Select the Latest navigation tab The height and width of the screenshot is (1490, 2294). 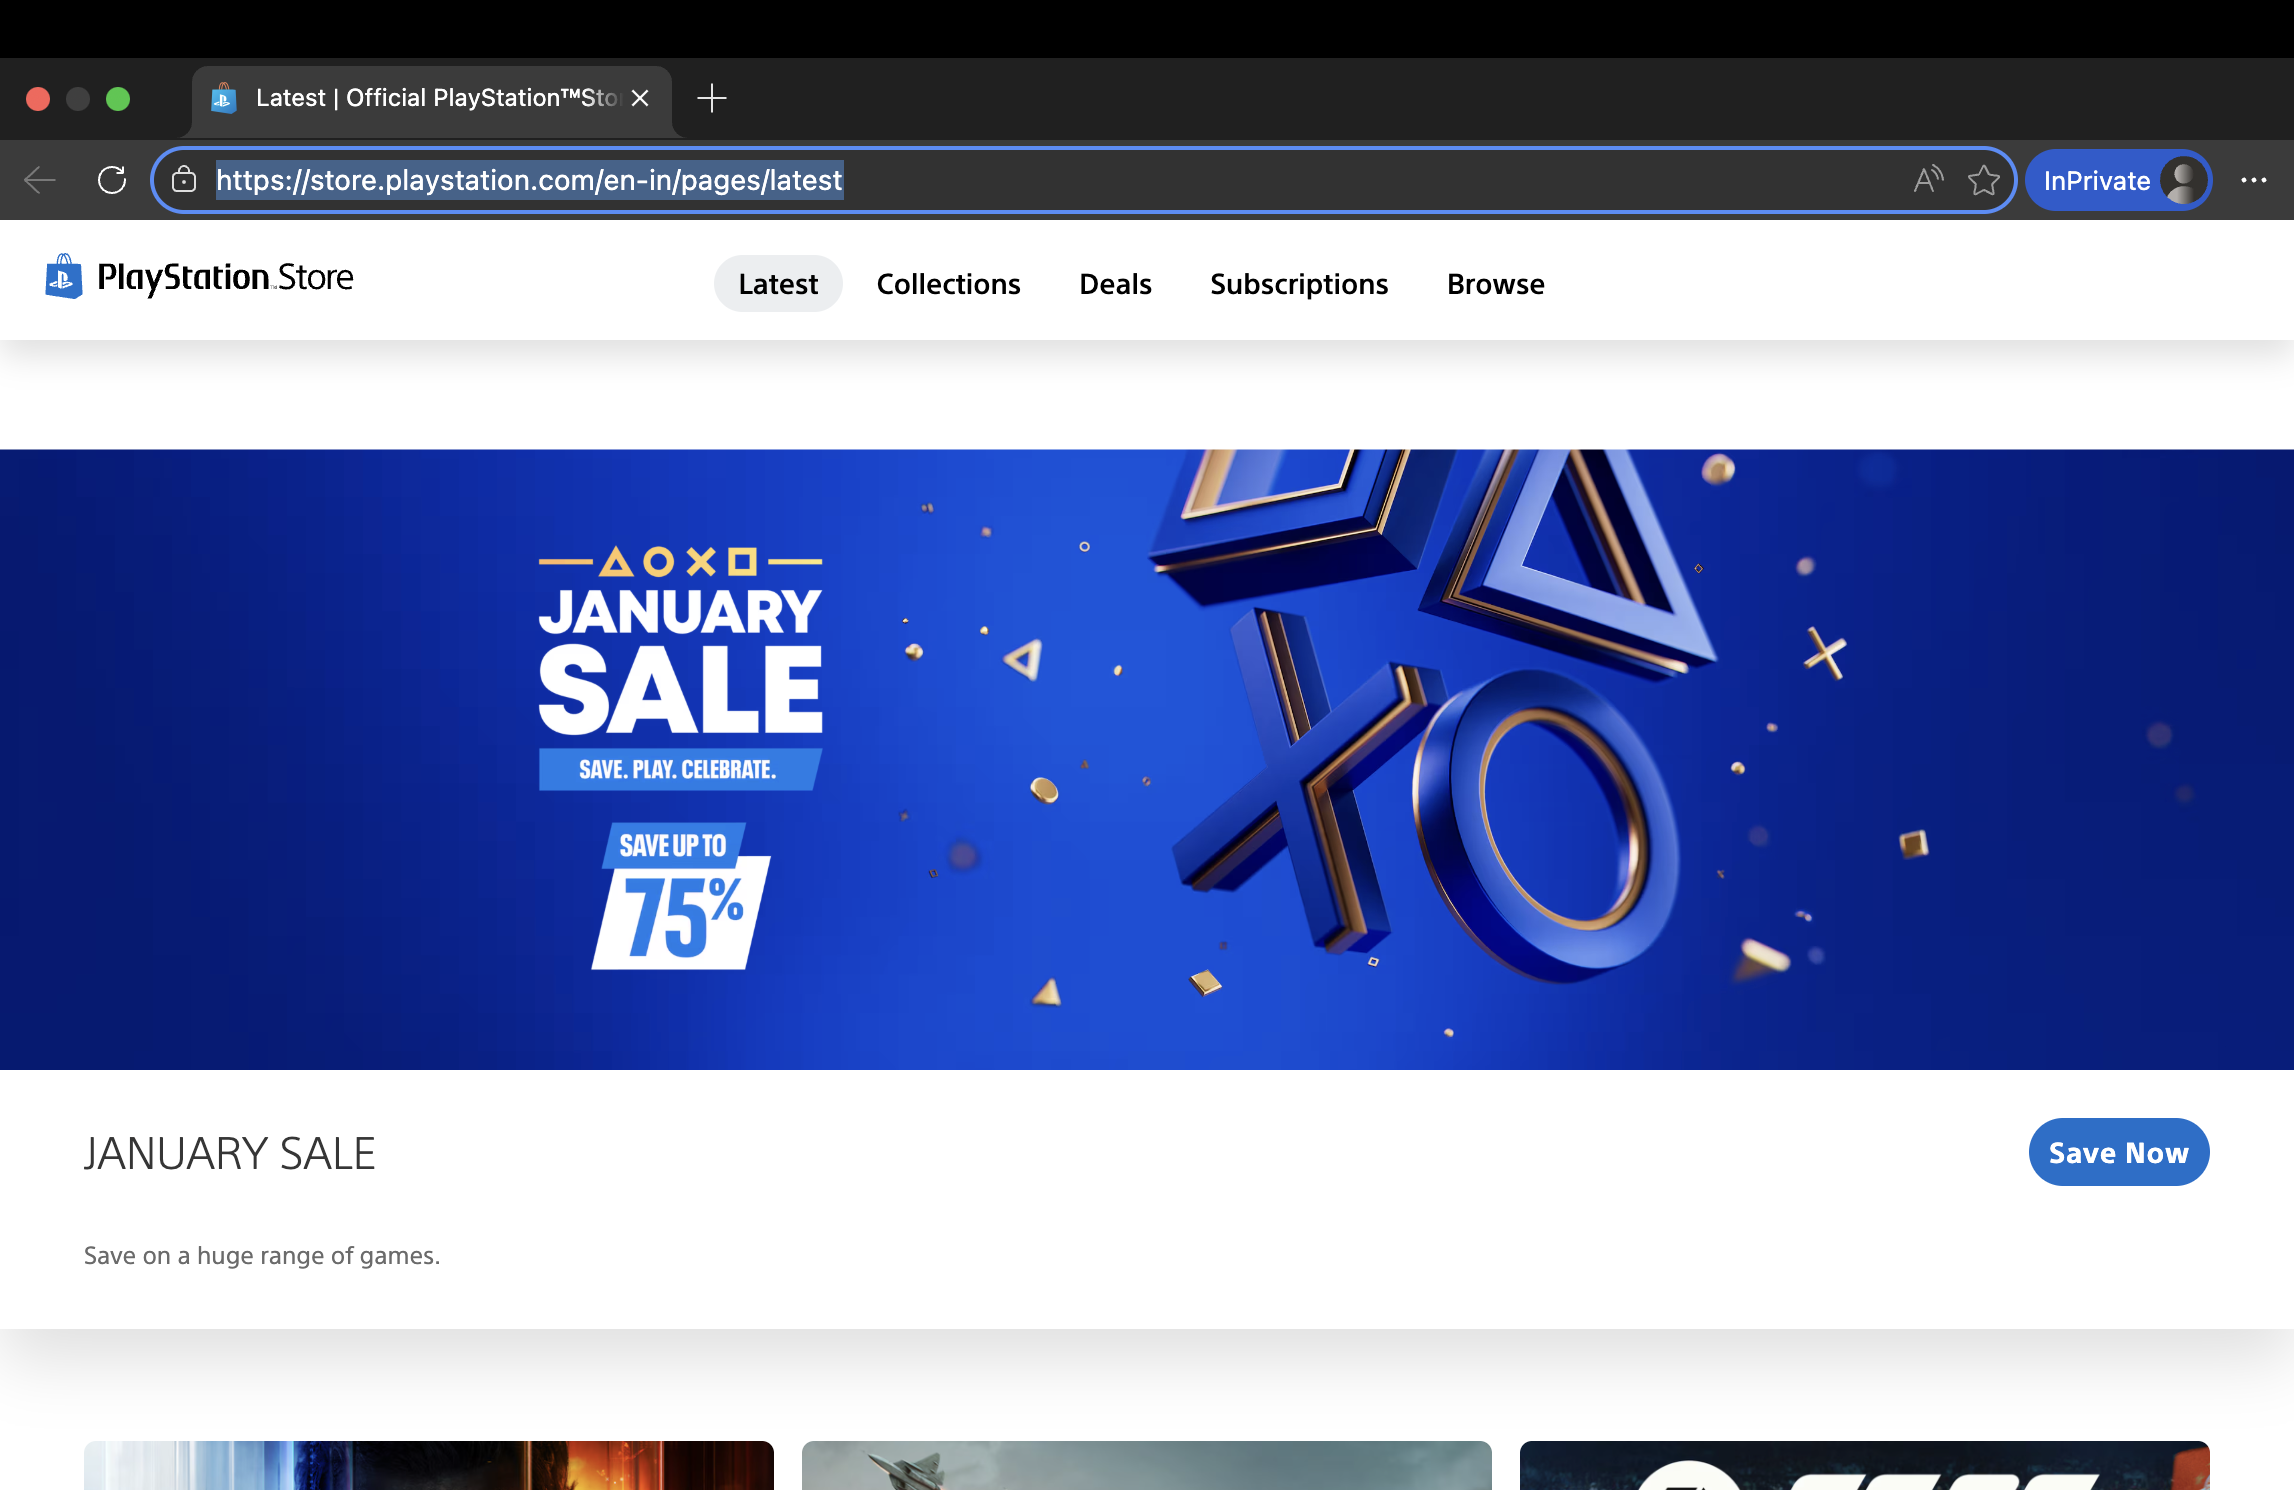tap(778, 284)
